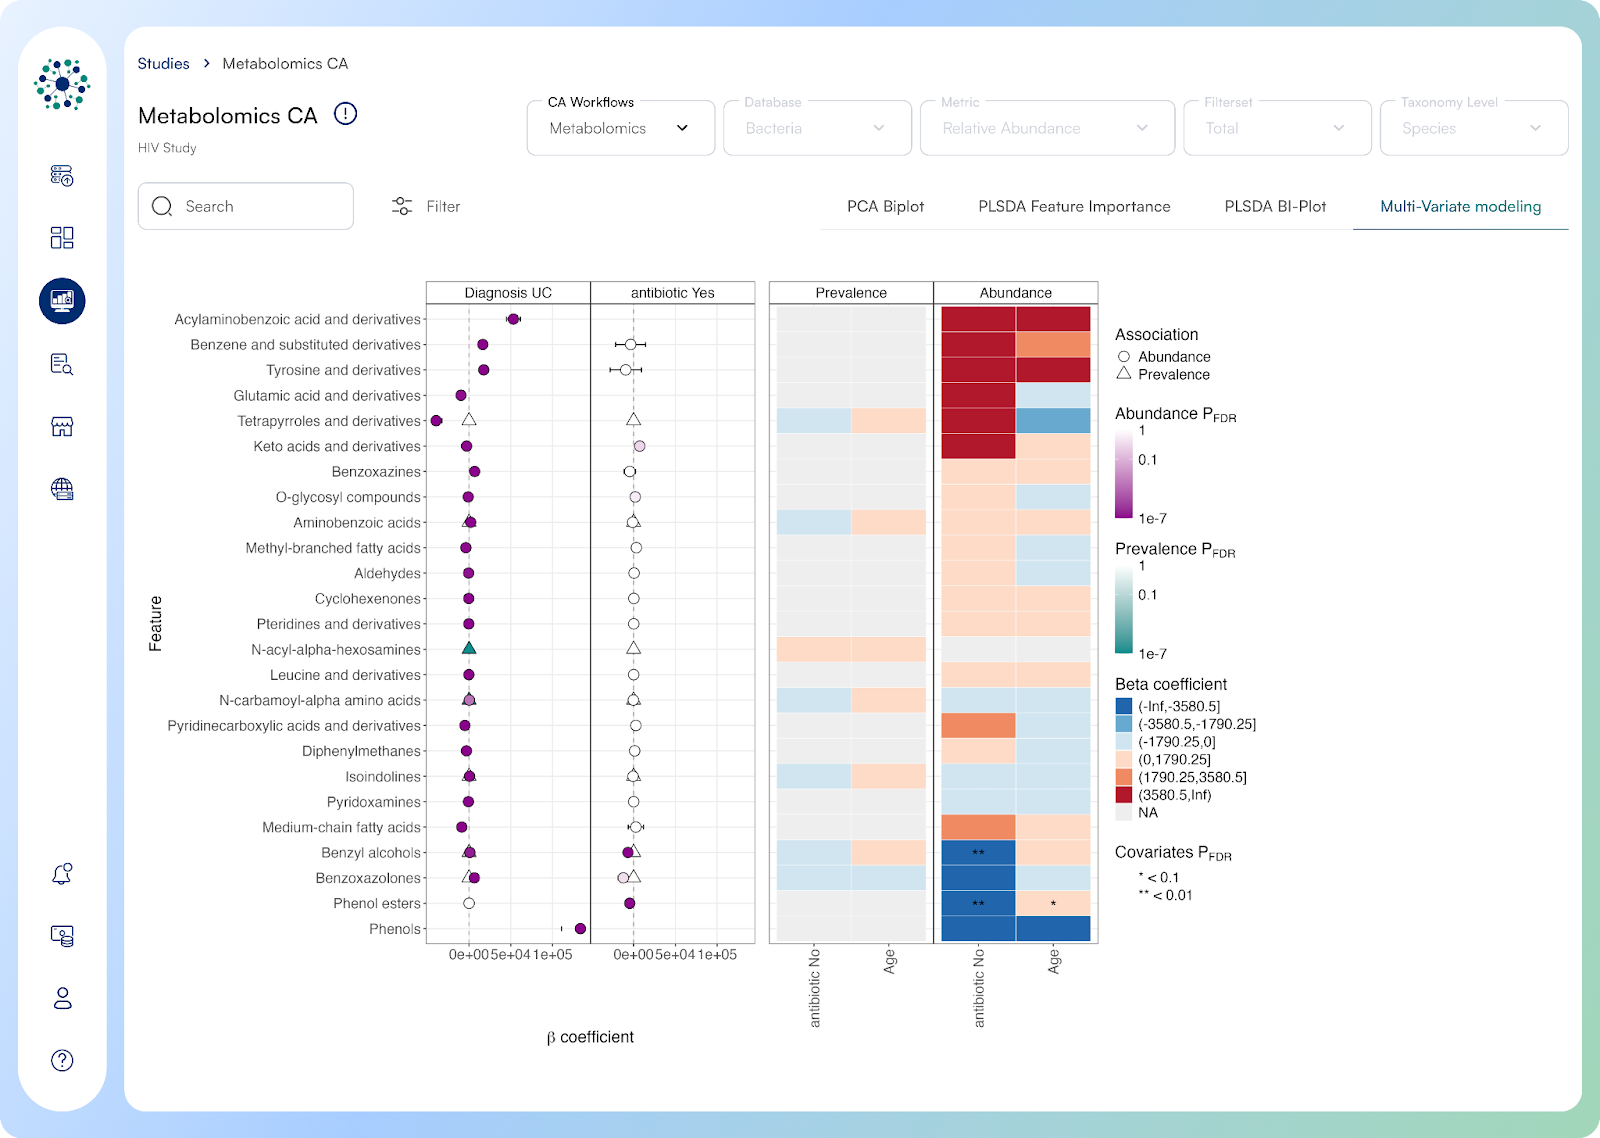Click the Phenols data point in Diagnosis UC
The width and height of the screenshot is (1600, 1138).
580,929
